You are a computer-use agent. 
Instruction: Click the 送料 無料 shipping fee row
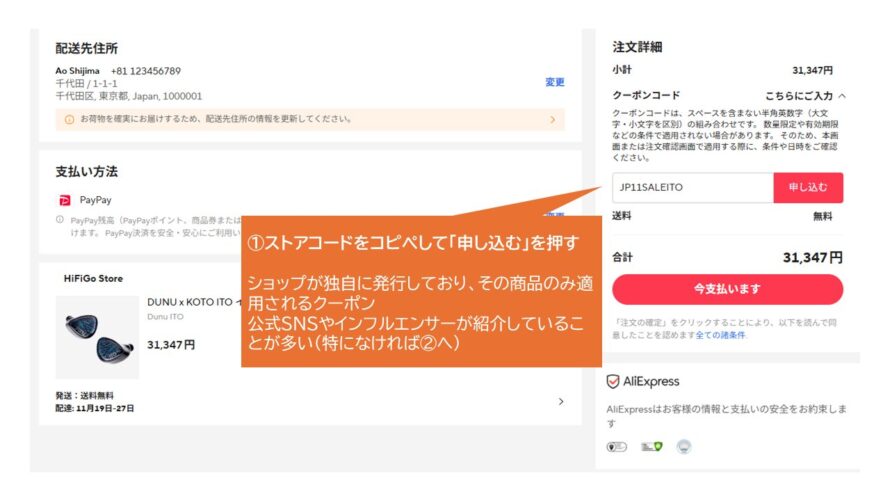tap(723, 216)
